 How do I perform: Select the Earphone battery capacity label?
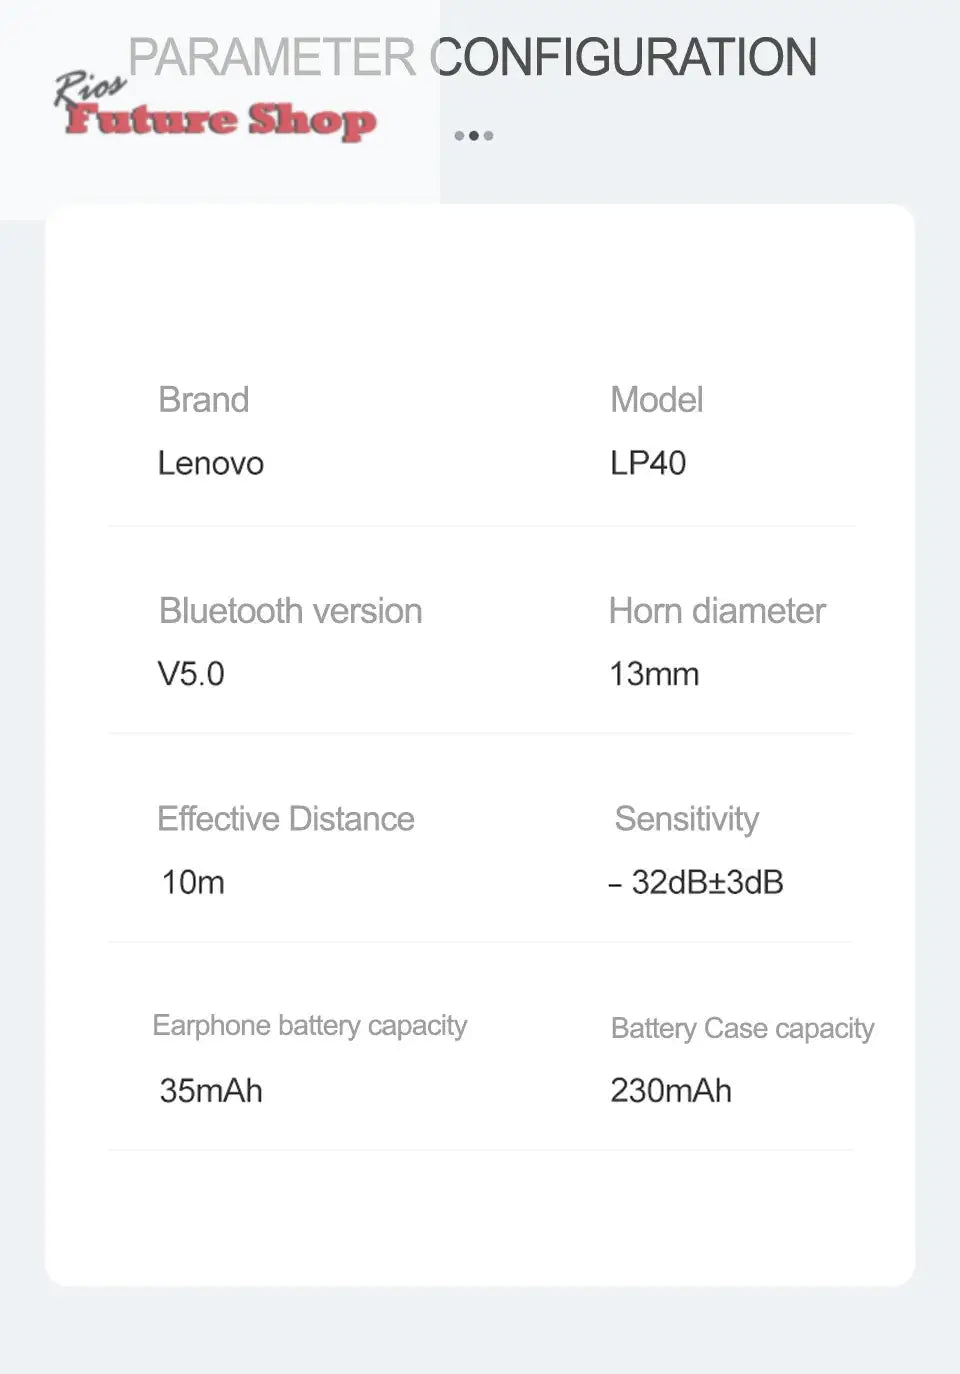(310, 1026)
